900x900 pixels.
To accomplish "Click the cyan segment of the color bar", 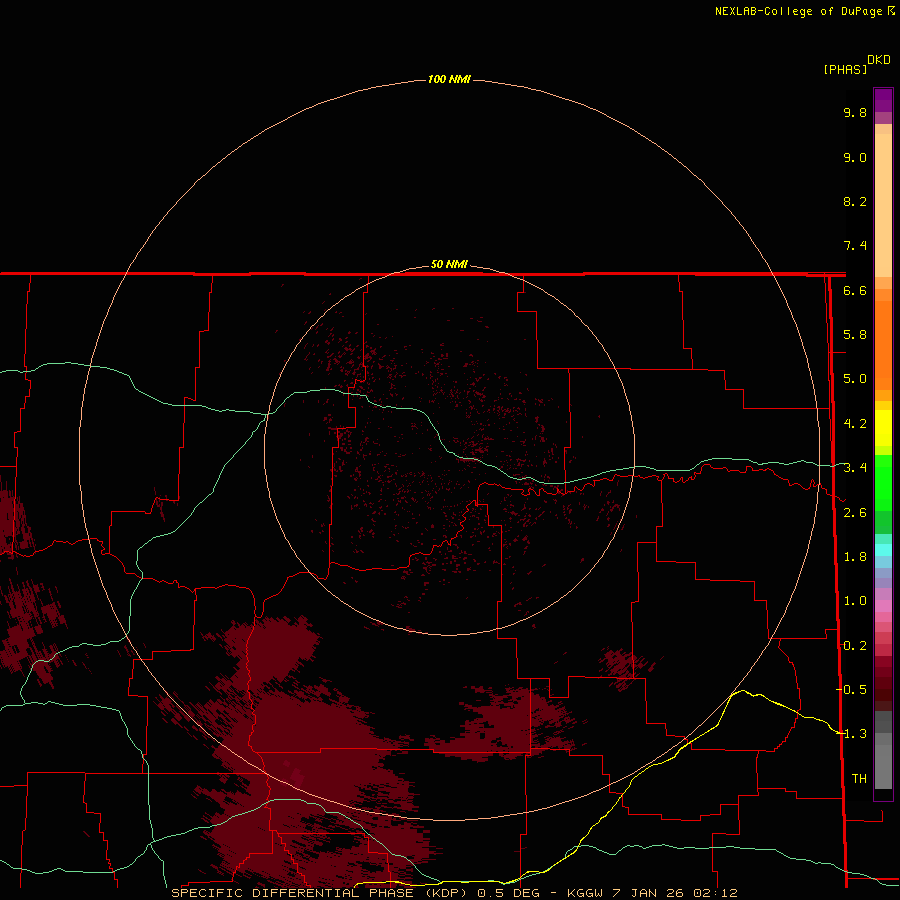I will pyautogui.click(x=883, y=549).
